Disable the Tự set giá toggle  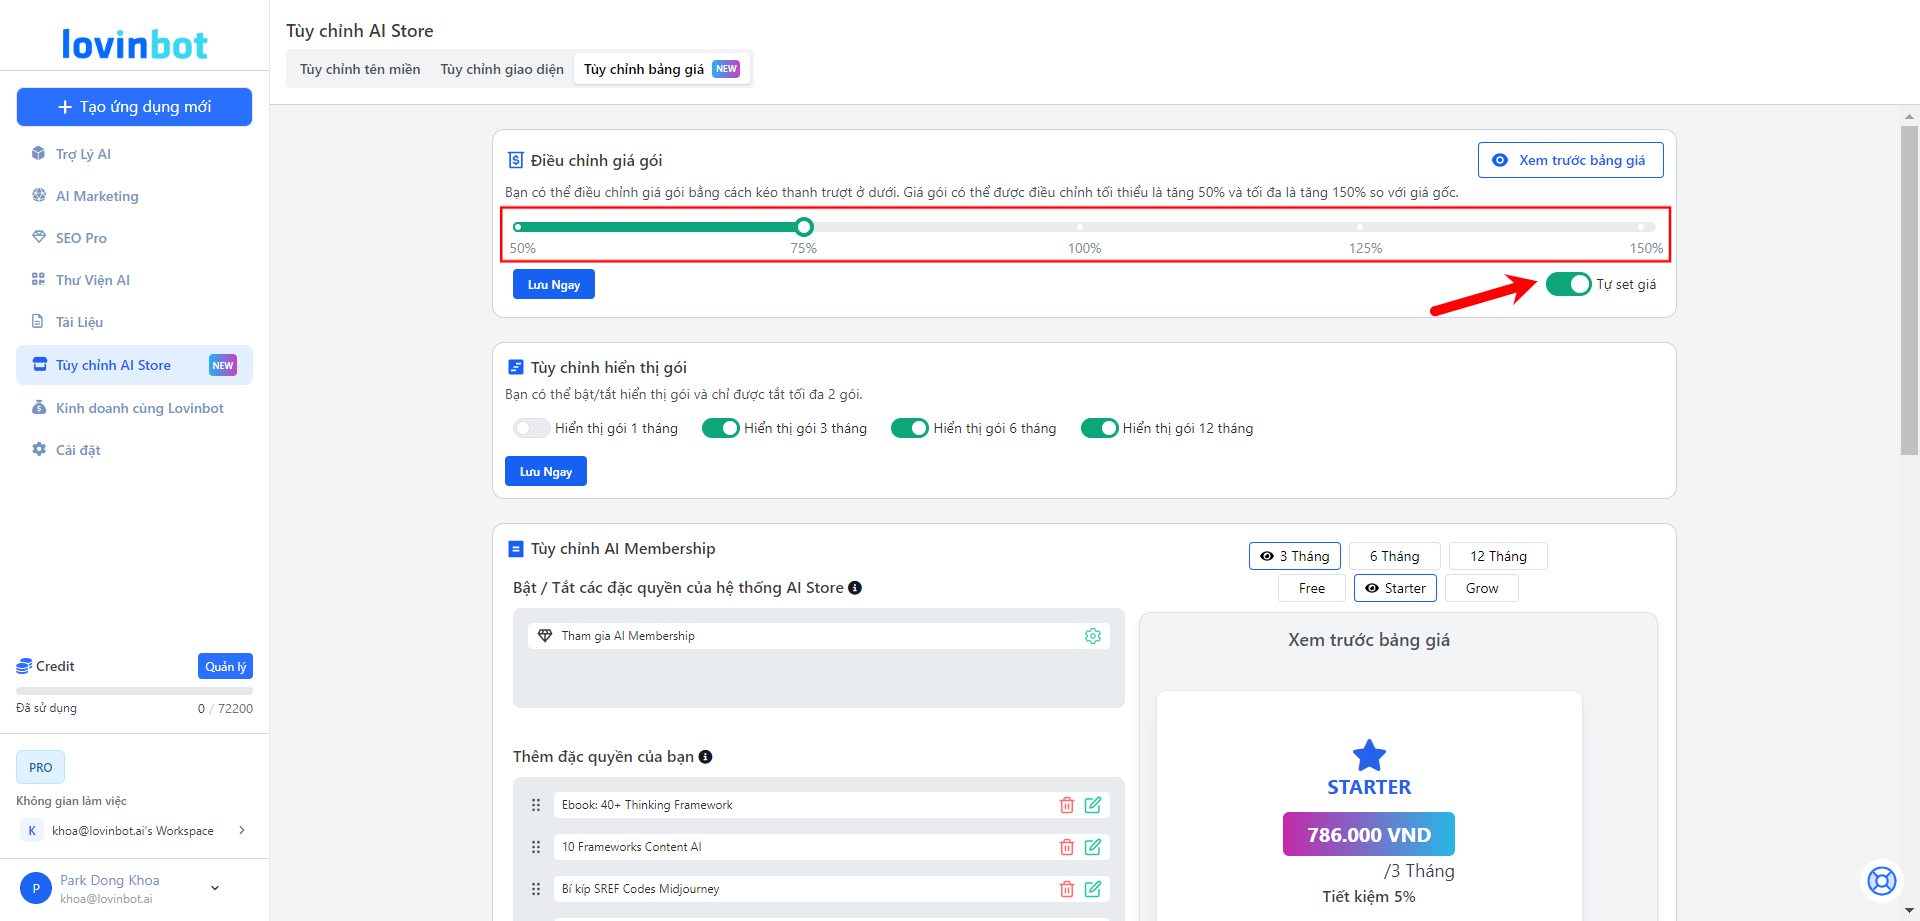point(1567,285)
